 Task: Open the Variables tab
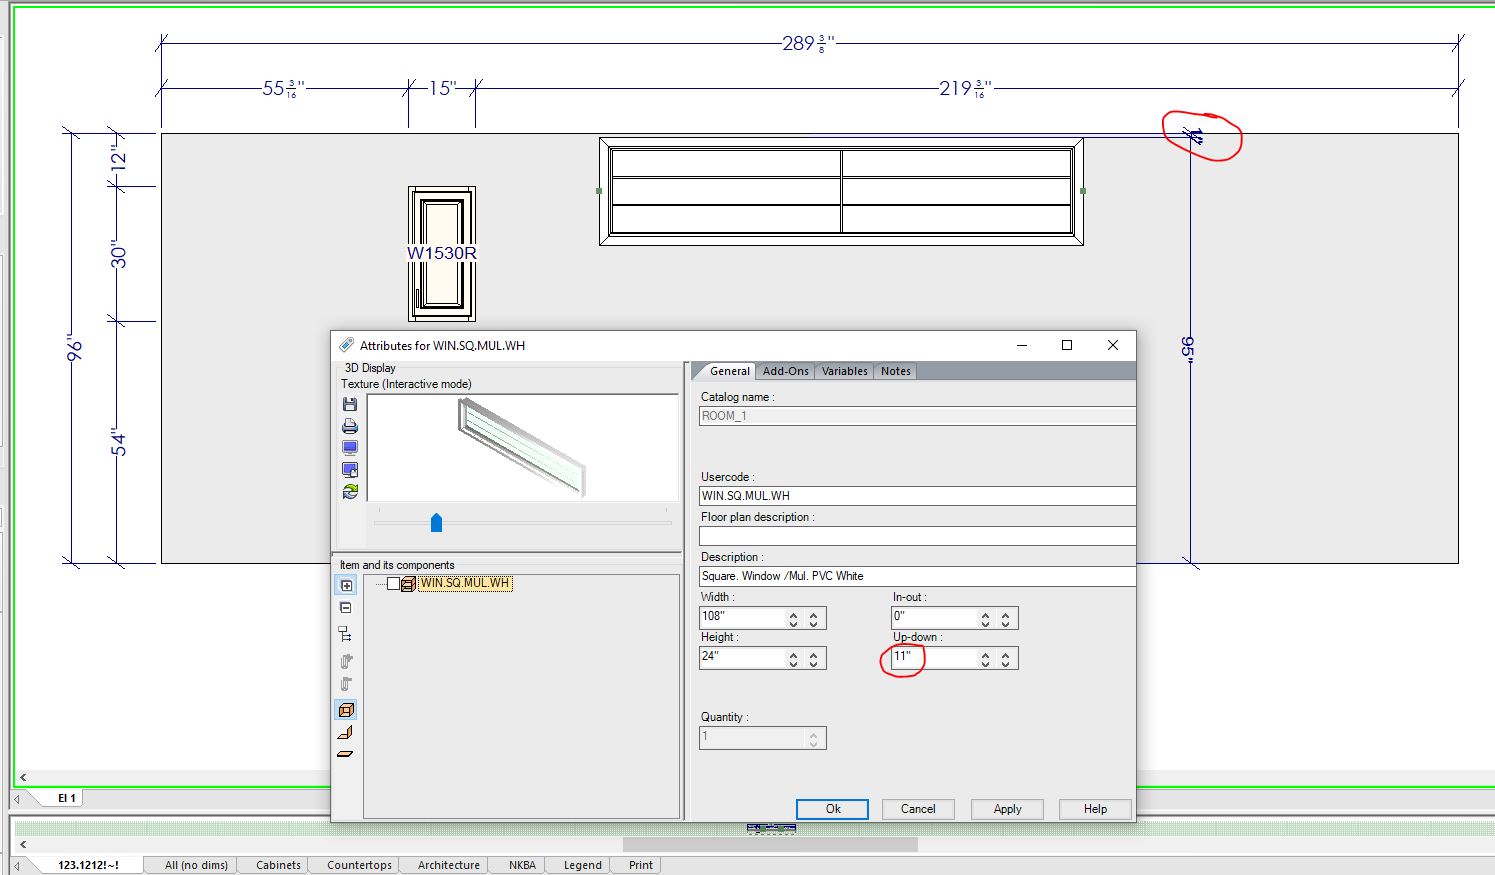pos(844,371)
